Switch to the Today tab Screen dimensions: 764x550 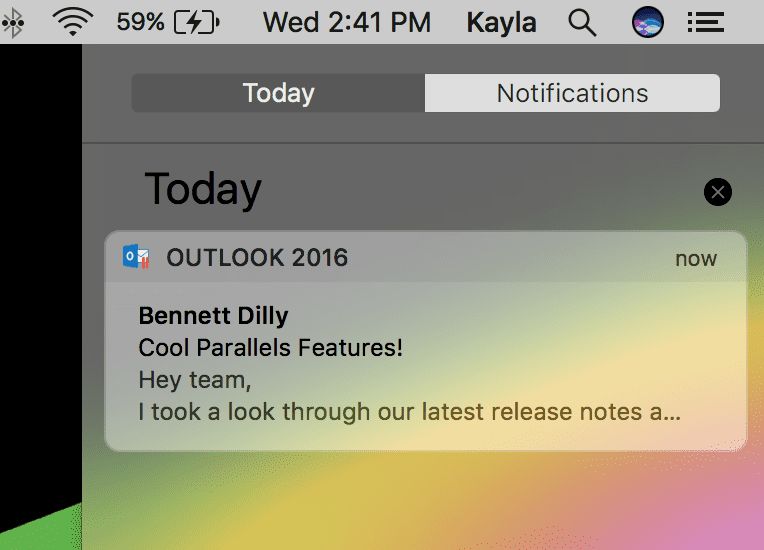tap(278, 93)
